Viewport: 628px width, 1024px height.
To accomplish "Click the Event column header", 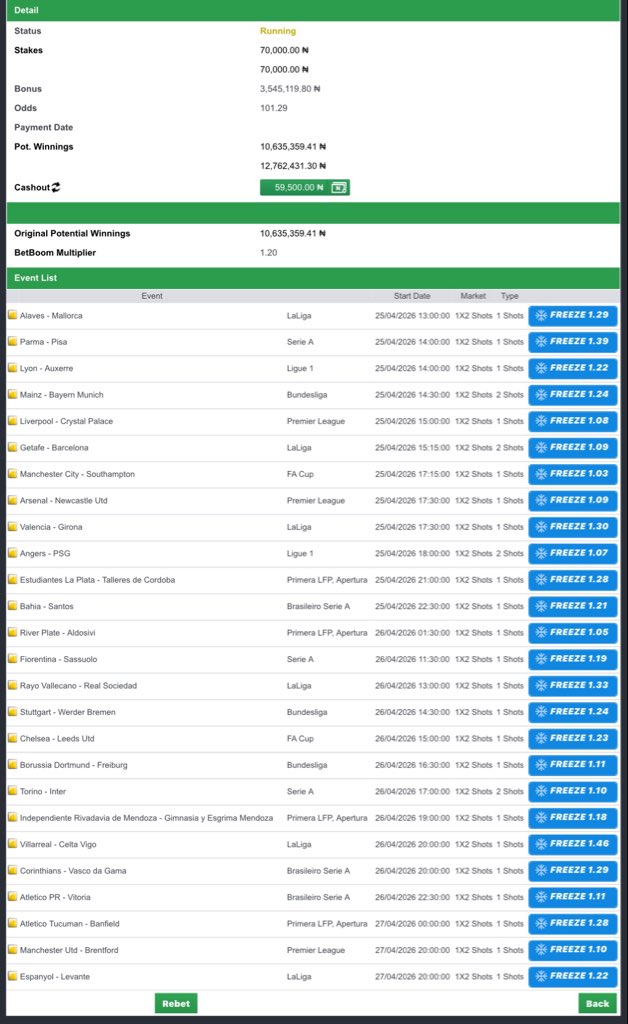I will (x=151, y=296).
